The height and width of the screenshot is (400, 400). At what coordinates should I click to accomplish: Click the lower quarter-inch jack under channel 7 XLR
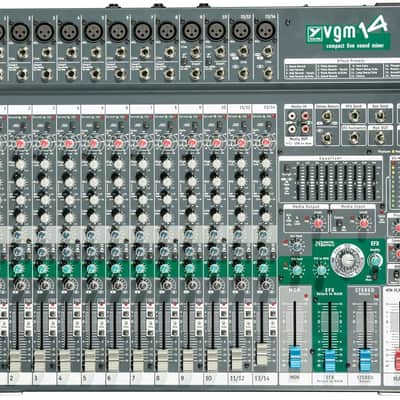click(144, 74)
